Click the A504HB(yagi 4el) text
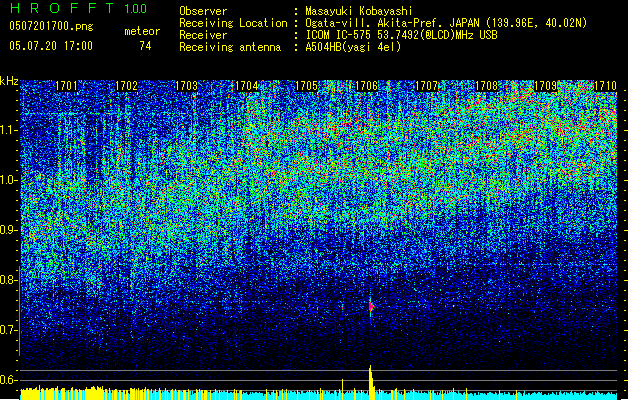The height and width of the screenshot is (400, 629). (353, 47)
